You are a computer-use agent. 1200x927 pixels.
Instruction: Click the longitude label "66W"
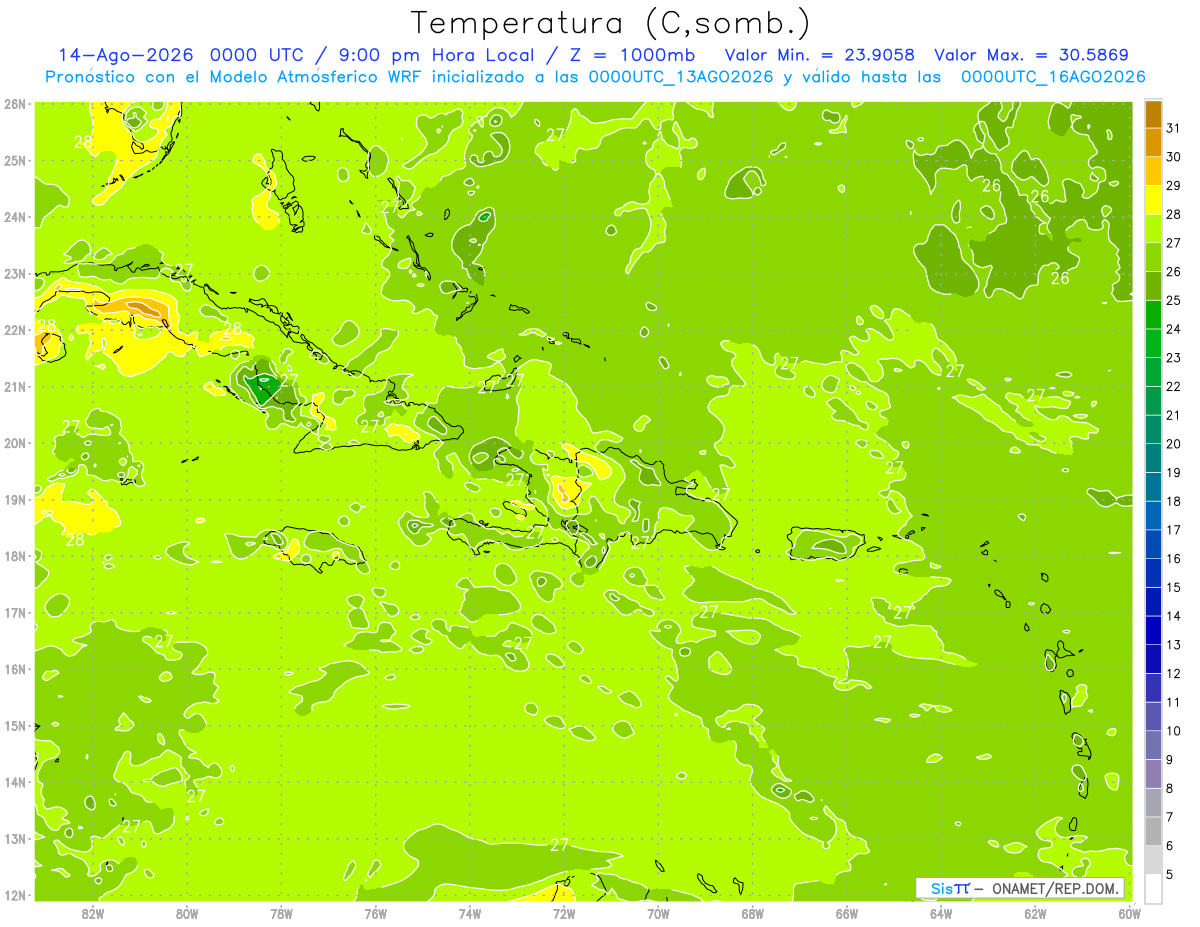(x=847, y=912)
